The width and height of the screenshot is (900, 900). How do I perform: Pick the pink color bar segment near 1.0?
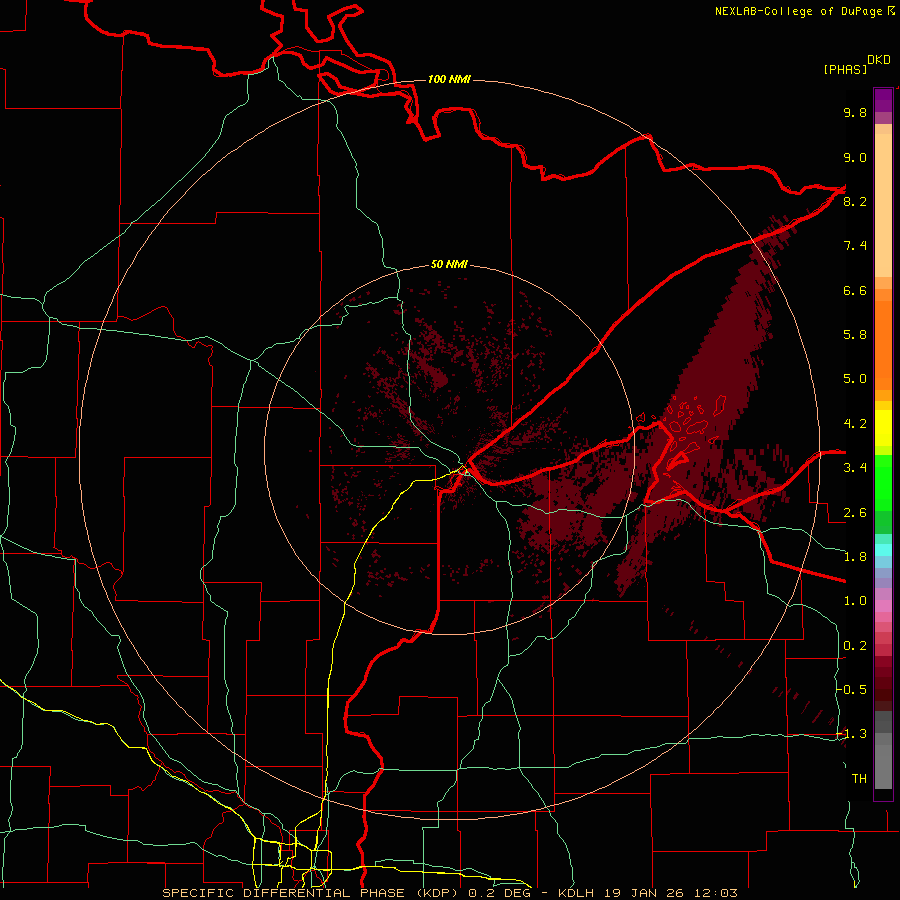(883, 606)
